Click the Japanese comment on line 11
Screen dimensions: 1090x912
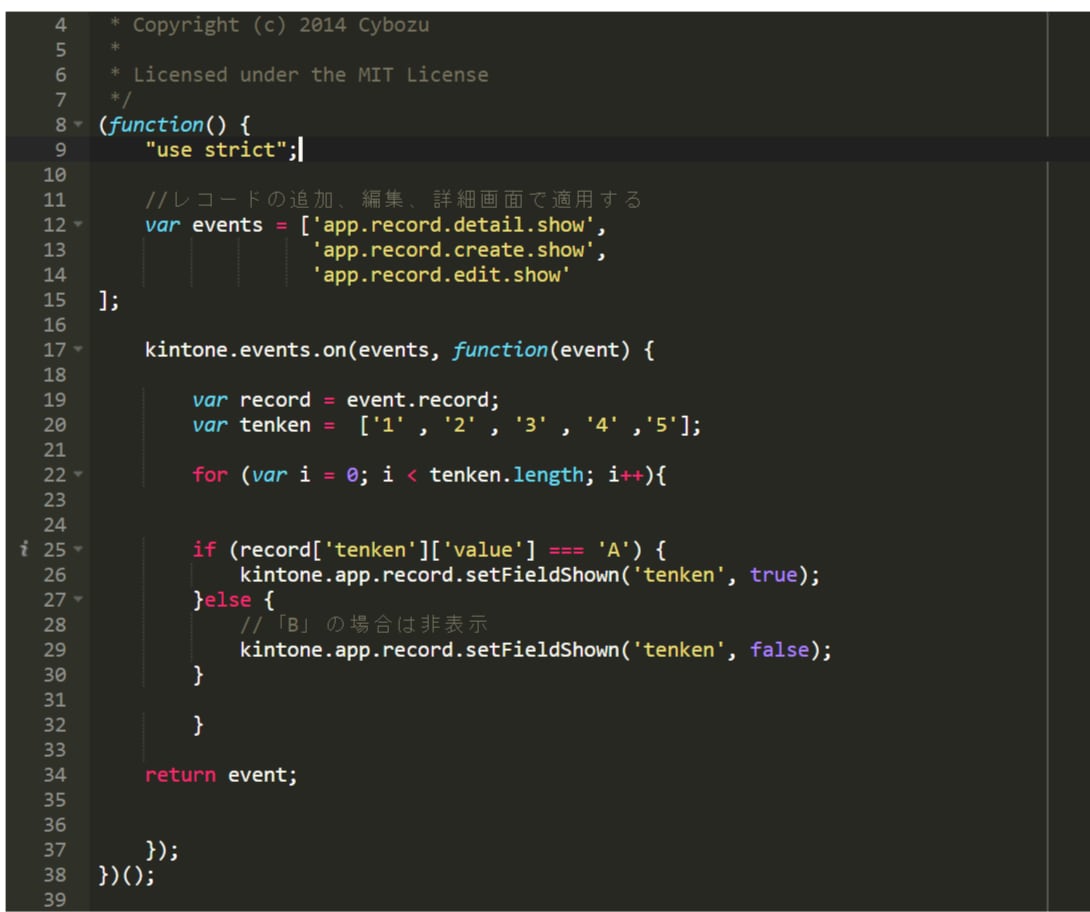(x=393, y=200)
